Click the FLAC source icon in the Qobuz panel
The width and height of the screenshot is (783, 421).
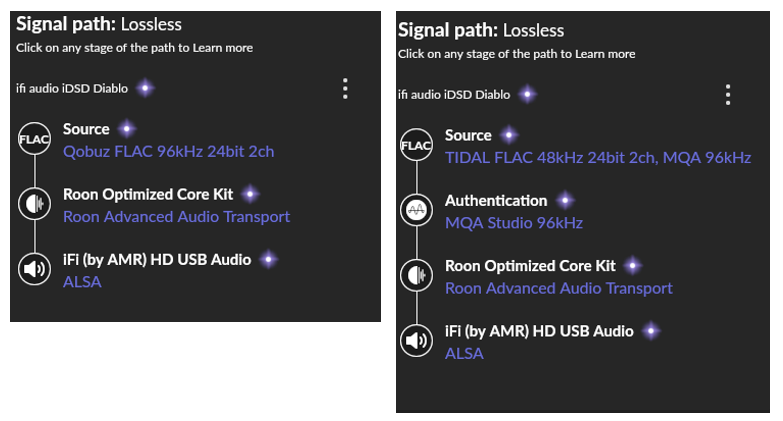(34, 139)
